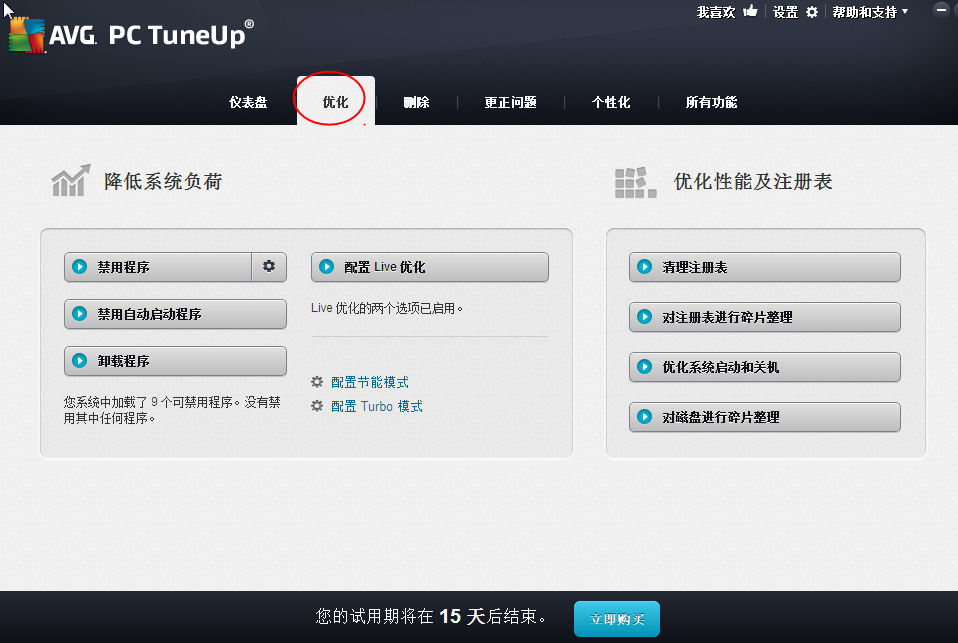Click play icon on 卸载程序
958x643 pixels.
(79, 361)
